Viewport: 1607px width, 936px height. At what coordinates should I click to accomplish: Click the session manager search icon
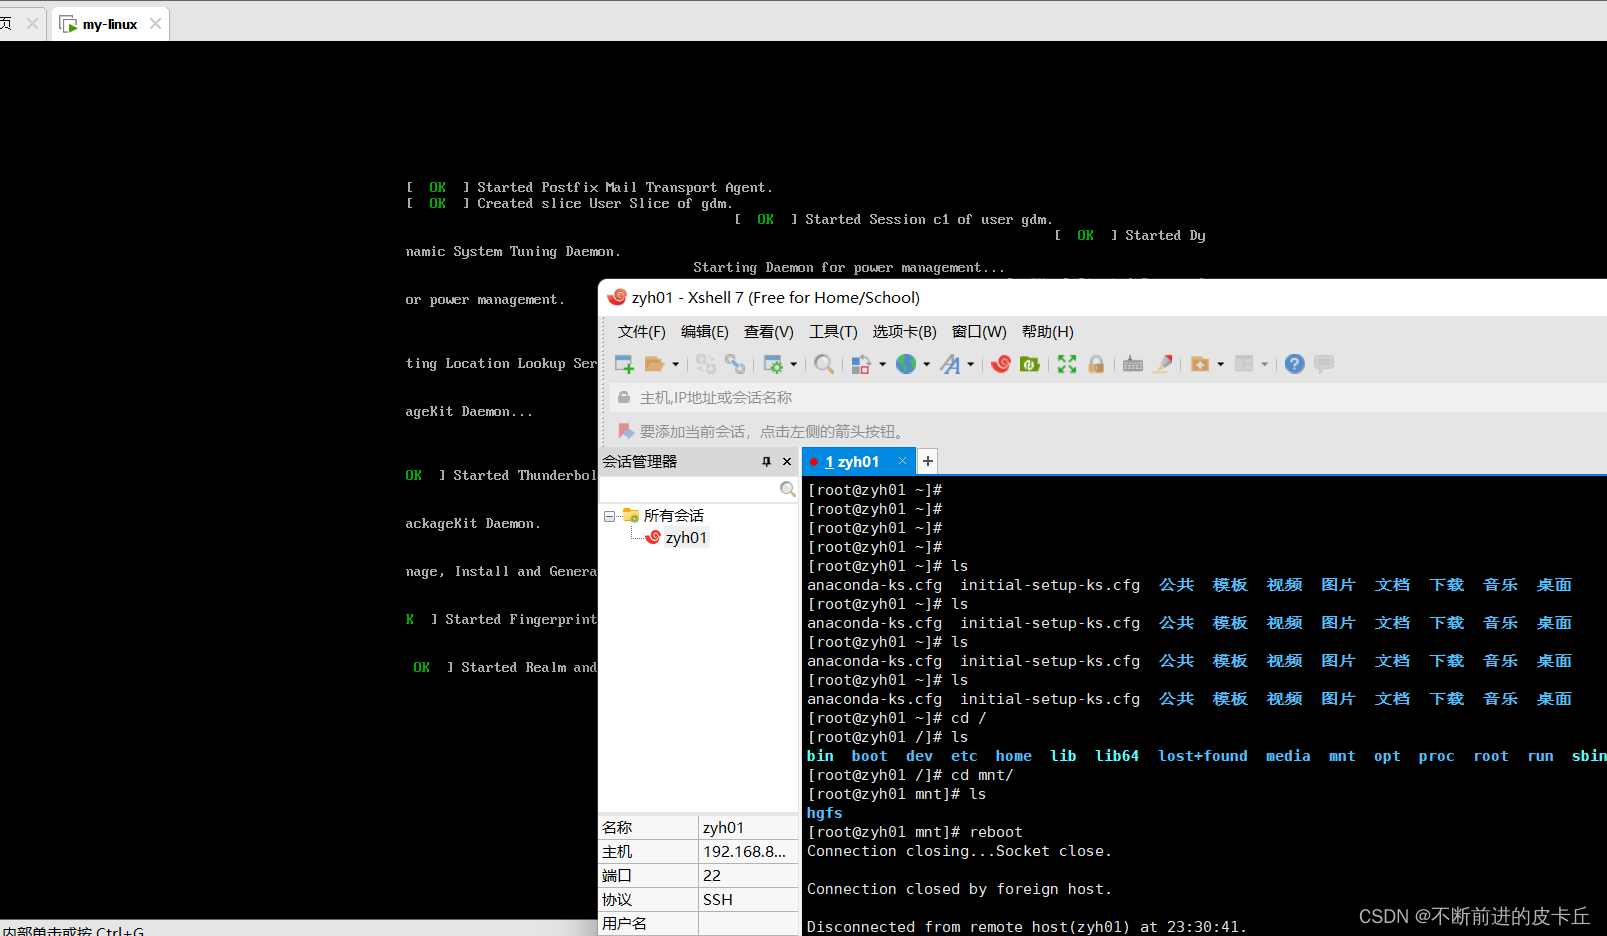(x=788, y=489)
